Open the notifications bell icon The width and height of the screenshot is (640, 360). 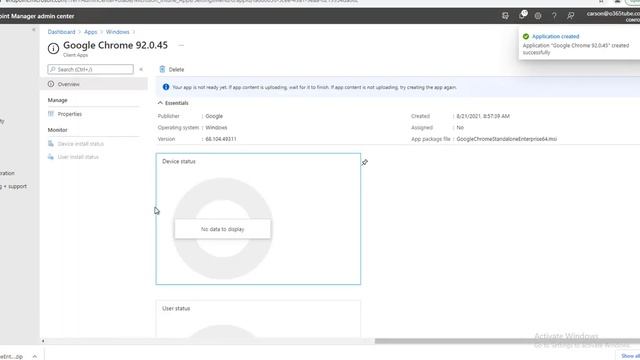coord(522,16)
